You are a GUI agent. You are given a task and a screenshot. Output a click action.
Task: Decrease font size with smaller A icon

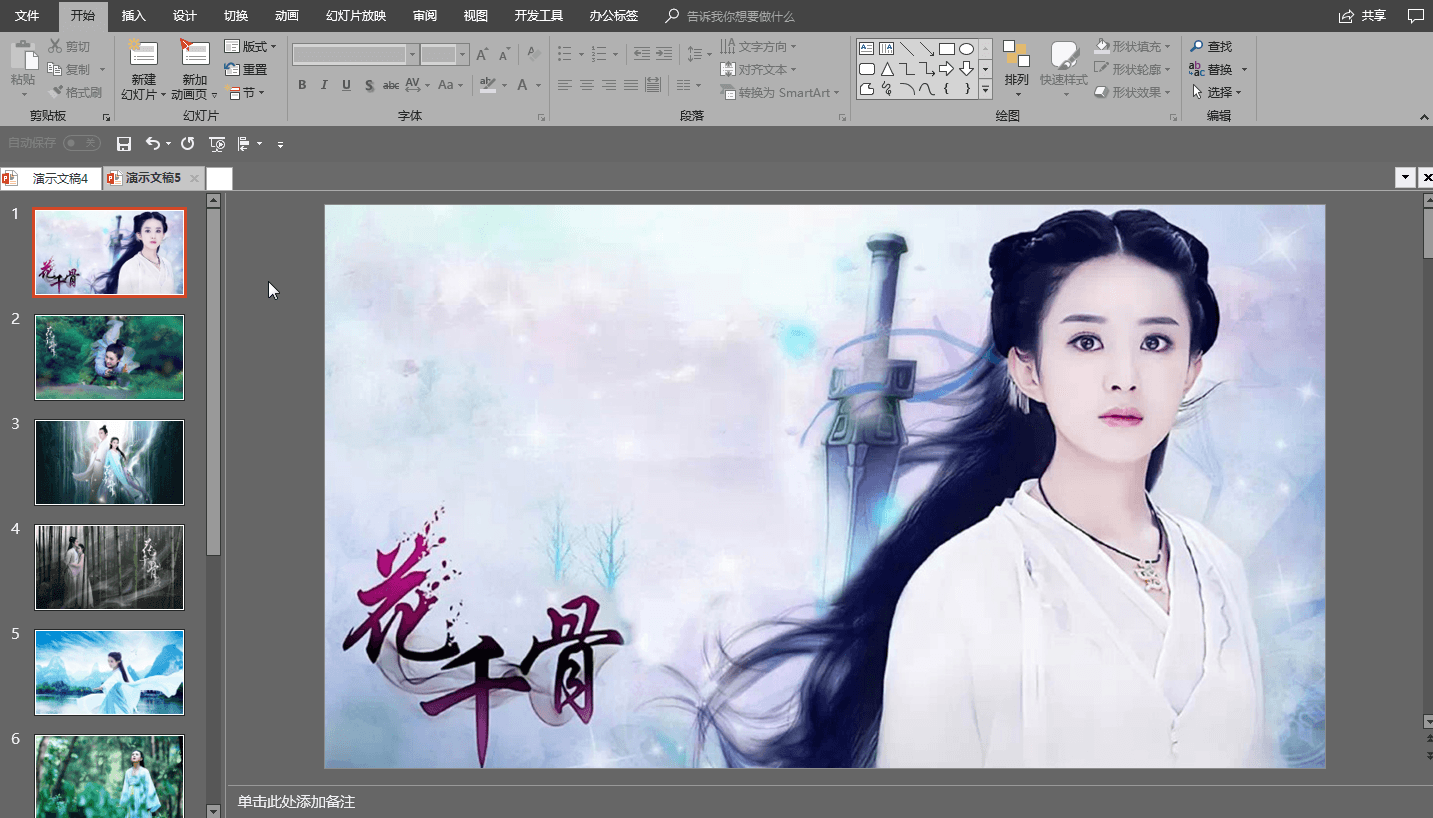(x=505, y=54)
